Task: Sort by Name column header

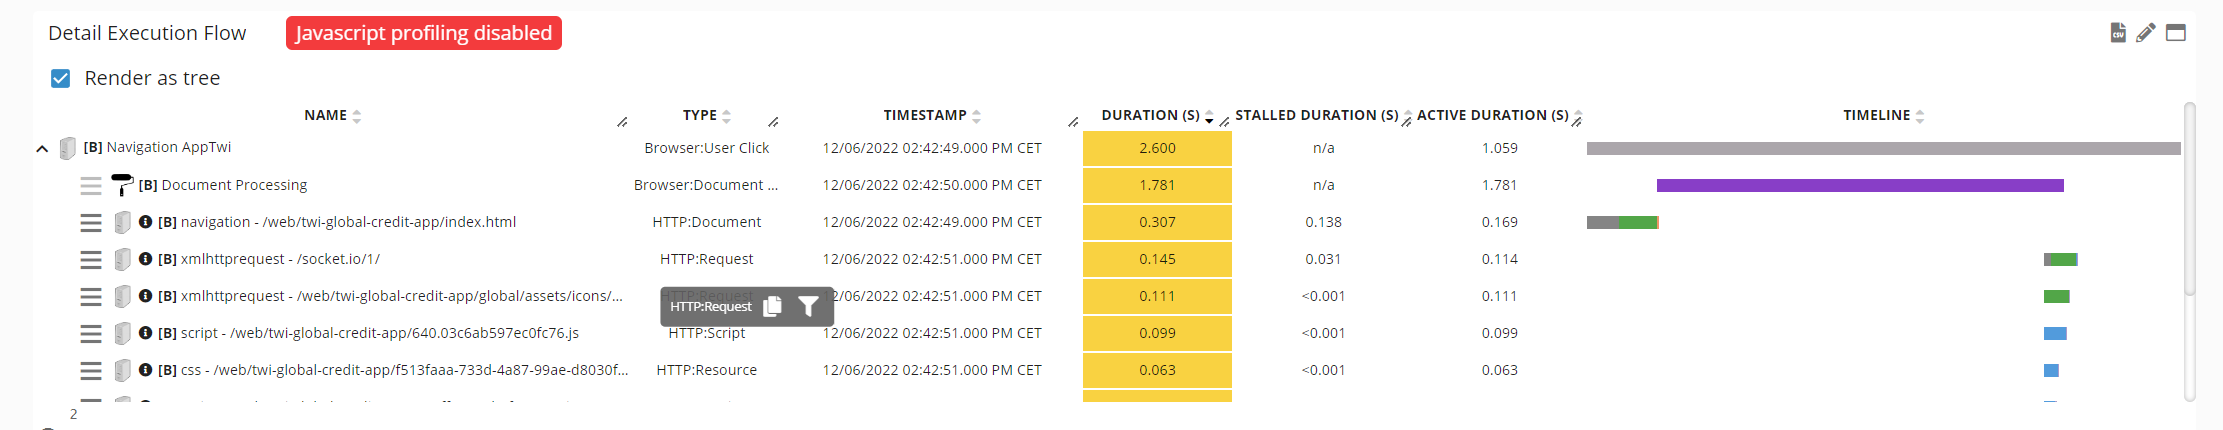Action: pos(326,115)
